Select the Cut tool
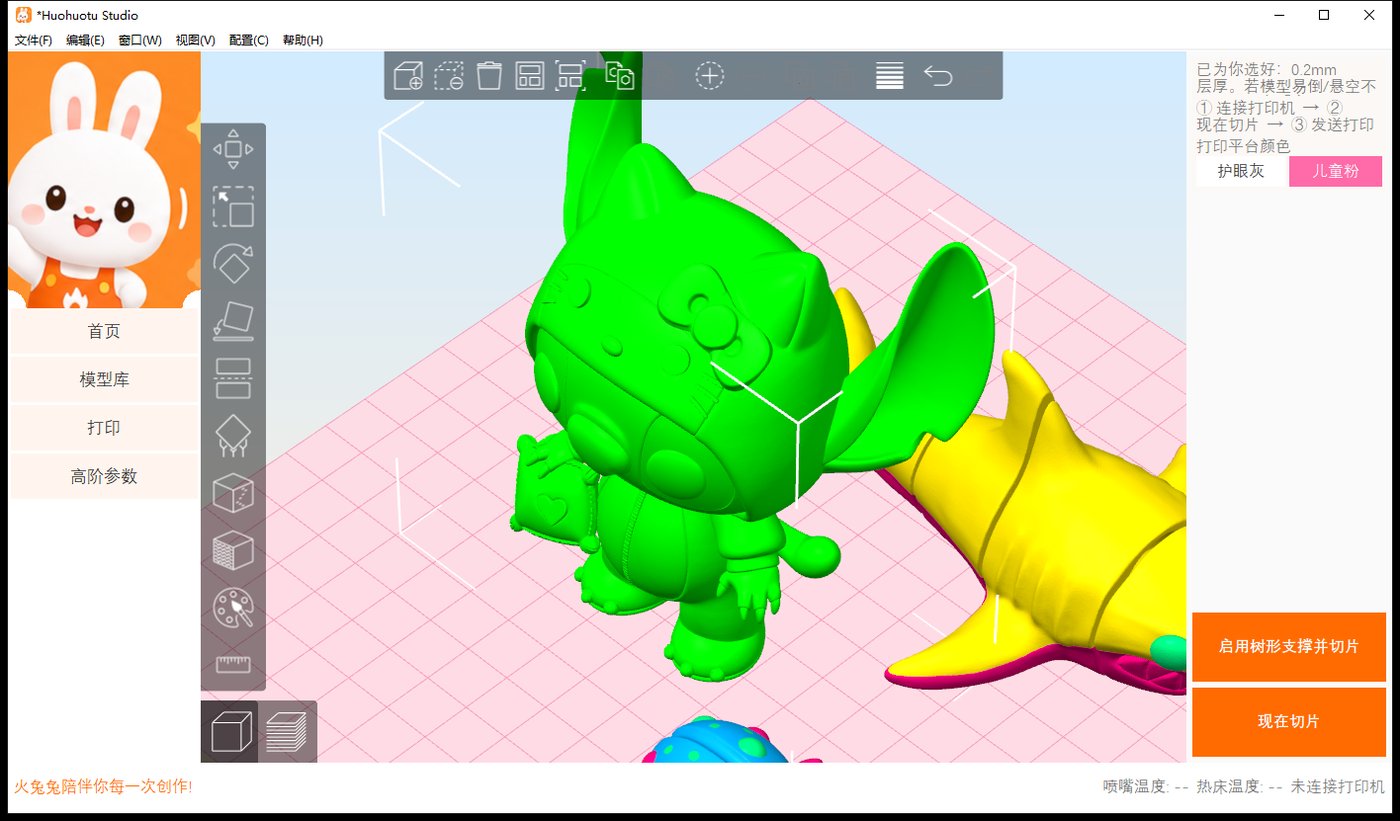Screen dimensions: 1400x821 pos(233,378)
